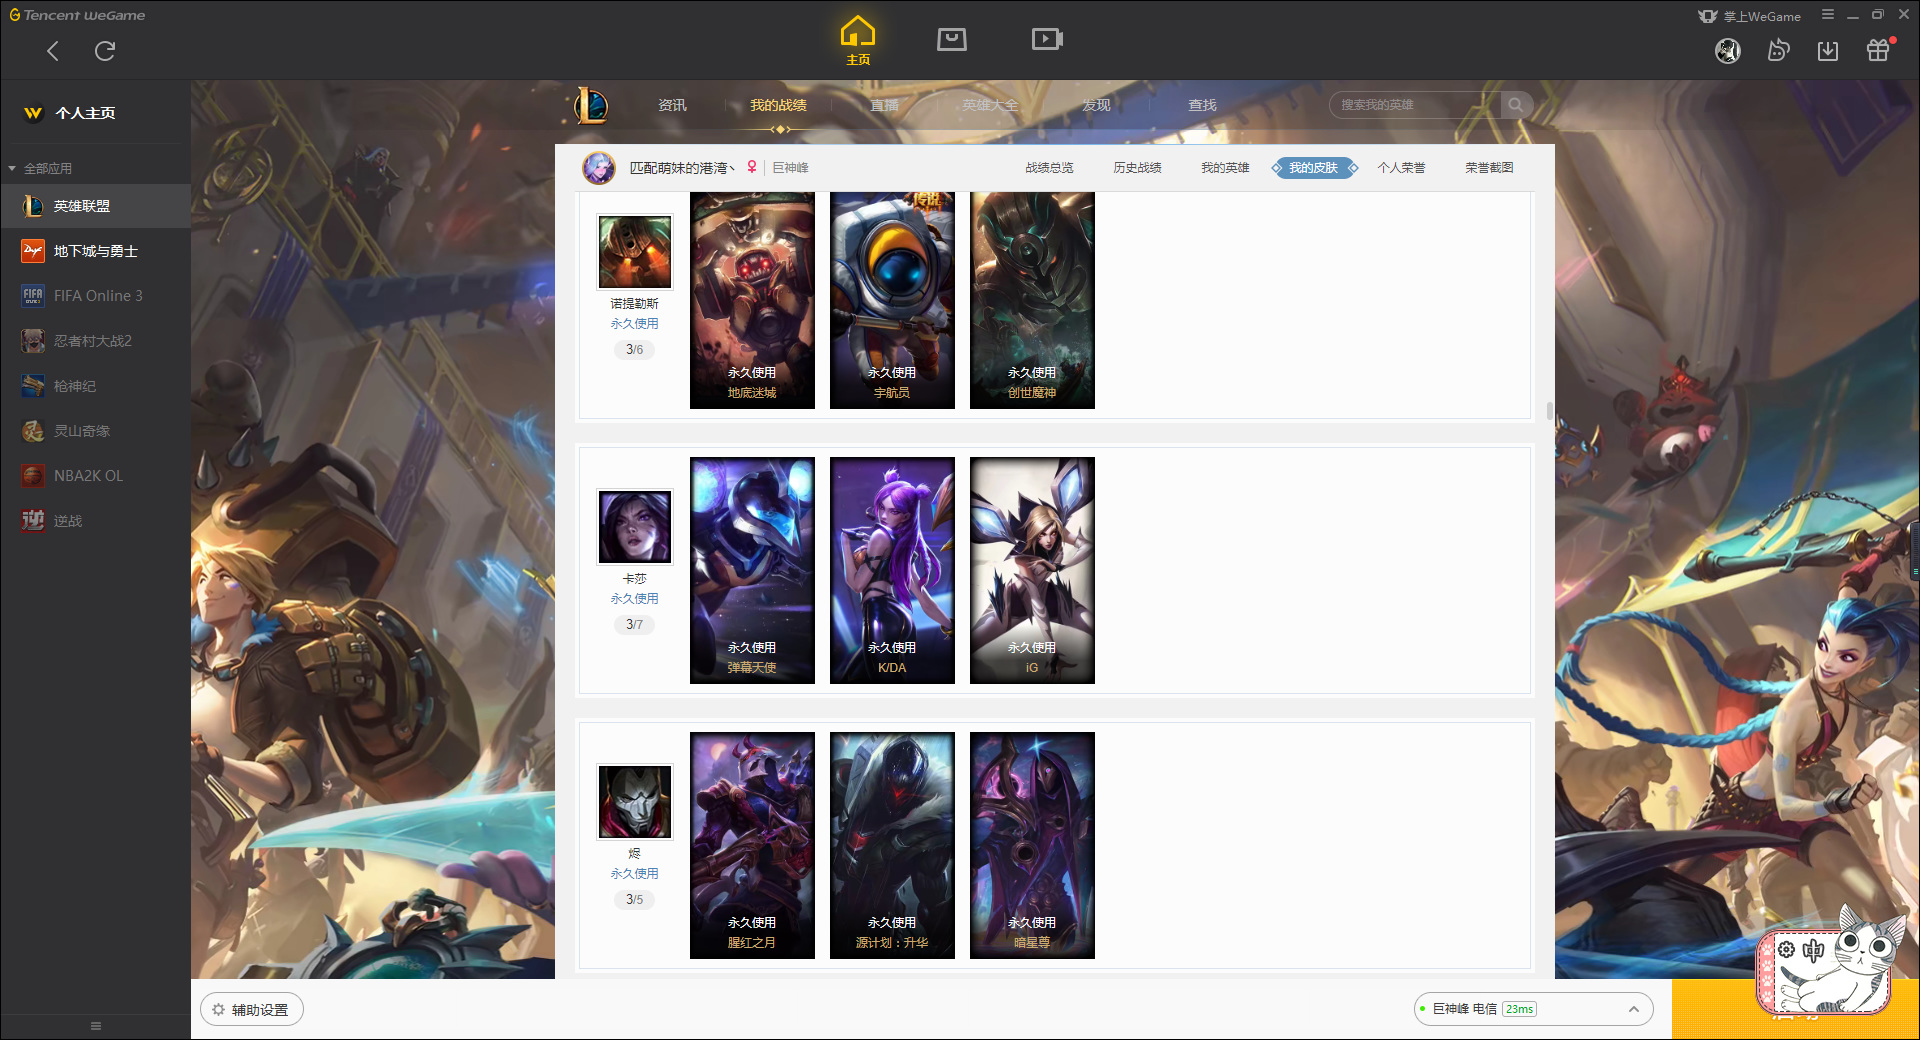Open the 宇航员 skin card
The width and height of the screenshot is (1920, 1040).
[892, 300]
